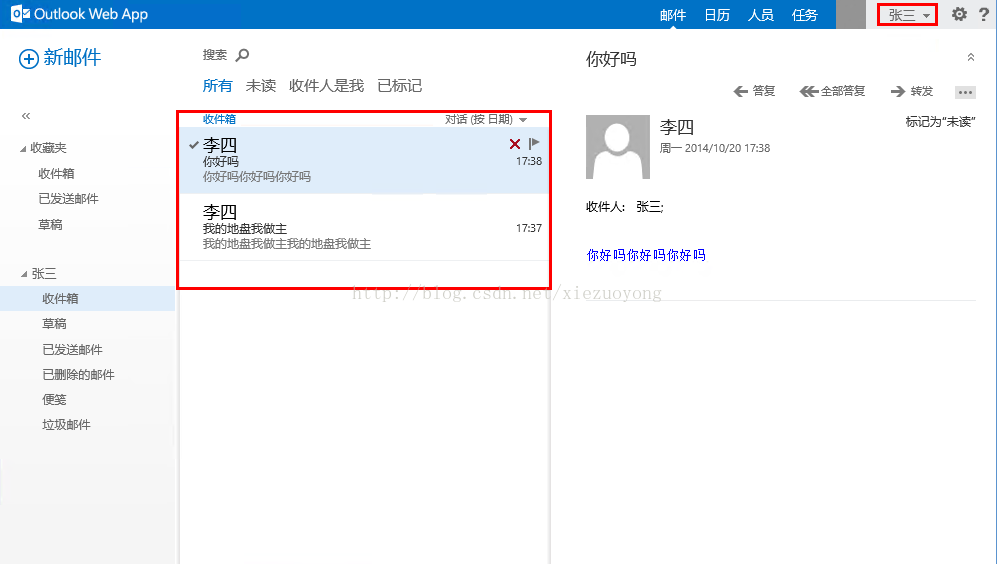This screenshot has height=564, width=997.
Task: Click the 搜索 search field
Action: [215, 55]
